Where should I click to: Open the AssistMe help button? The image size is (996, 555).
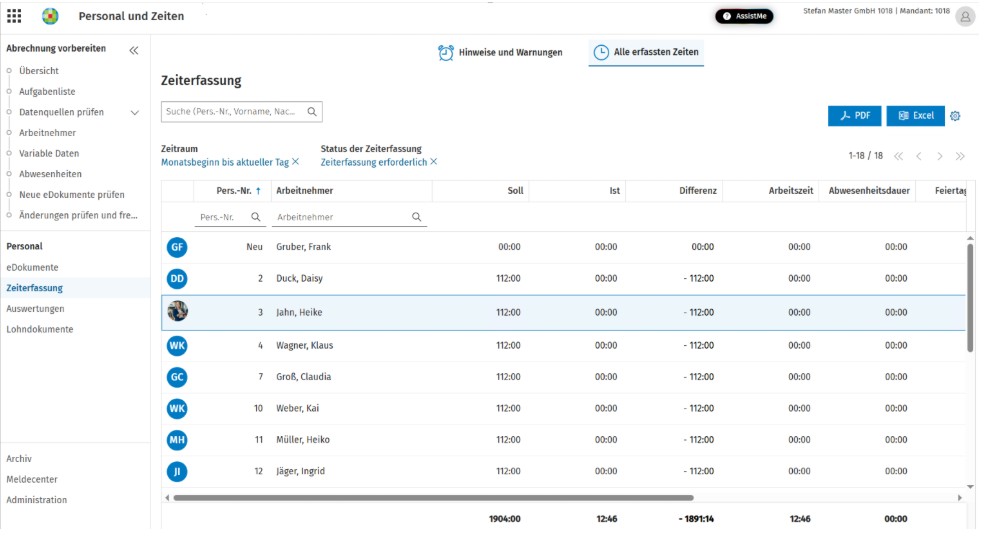(x=744, y=16)
